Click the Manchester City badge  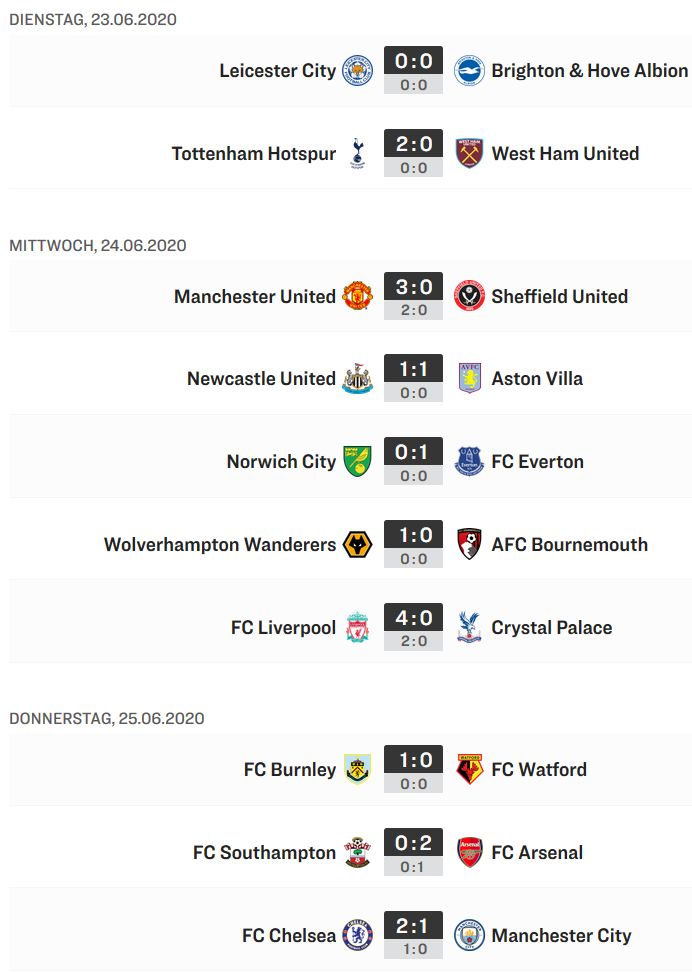(469, 935)
